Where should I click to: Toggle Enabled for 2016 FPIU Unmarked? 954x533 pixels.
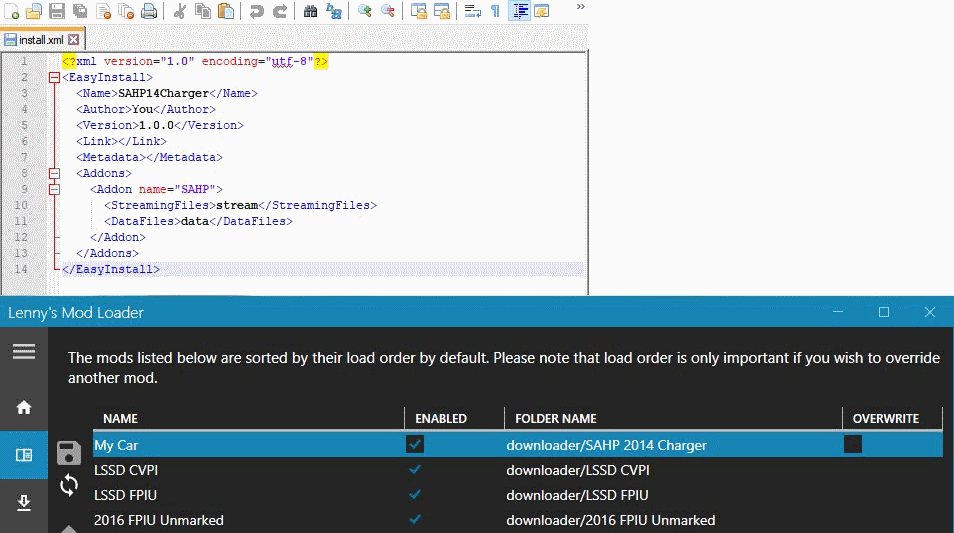415,520
